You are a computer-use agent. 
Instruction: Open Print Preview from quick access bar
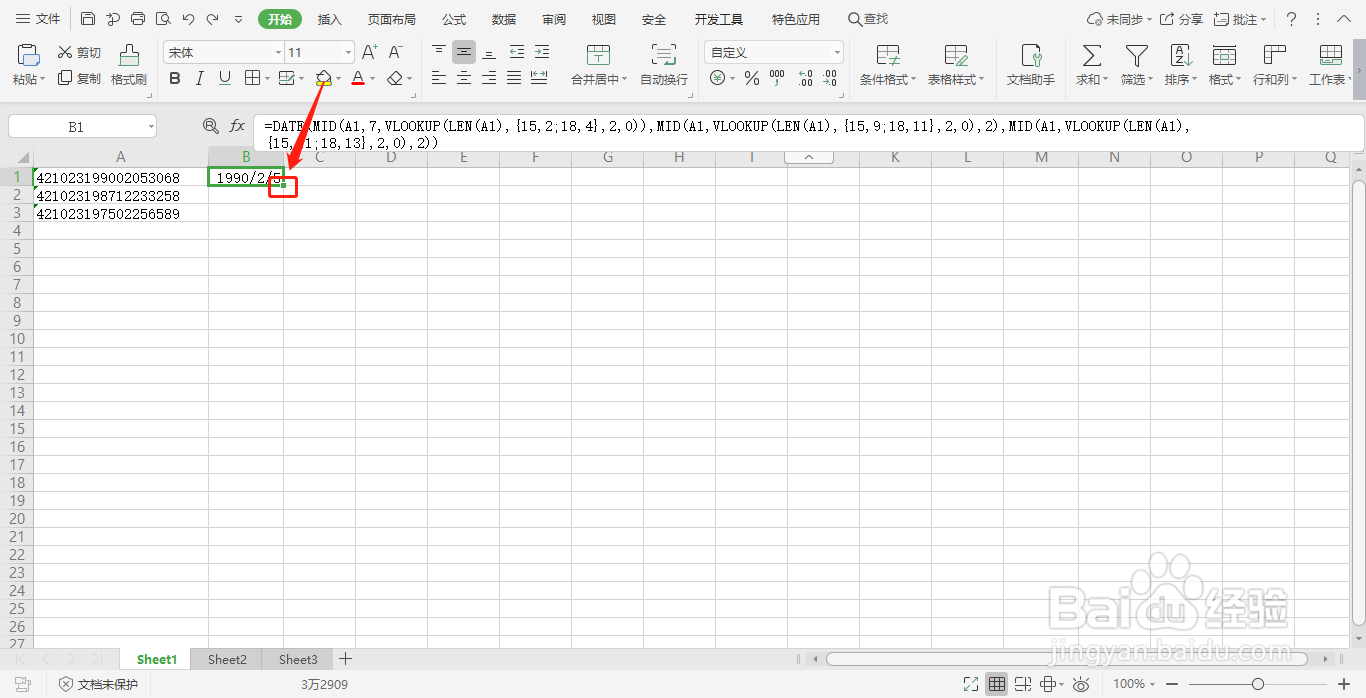pos(163,19)
